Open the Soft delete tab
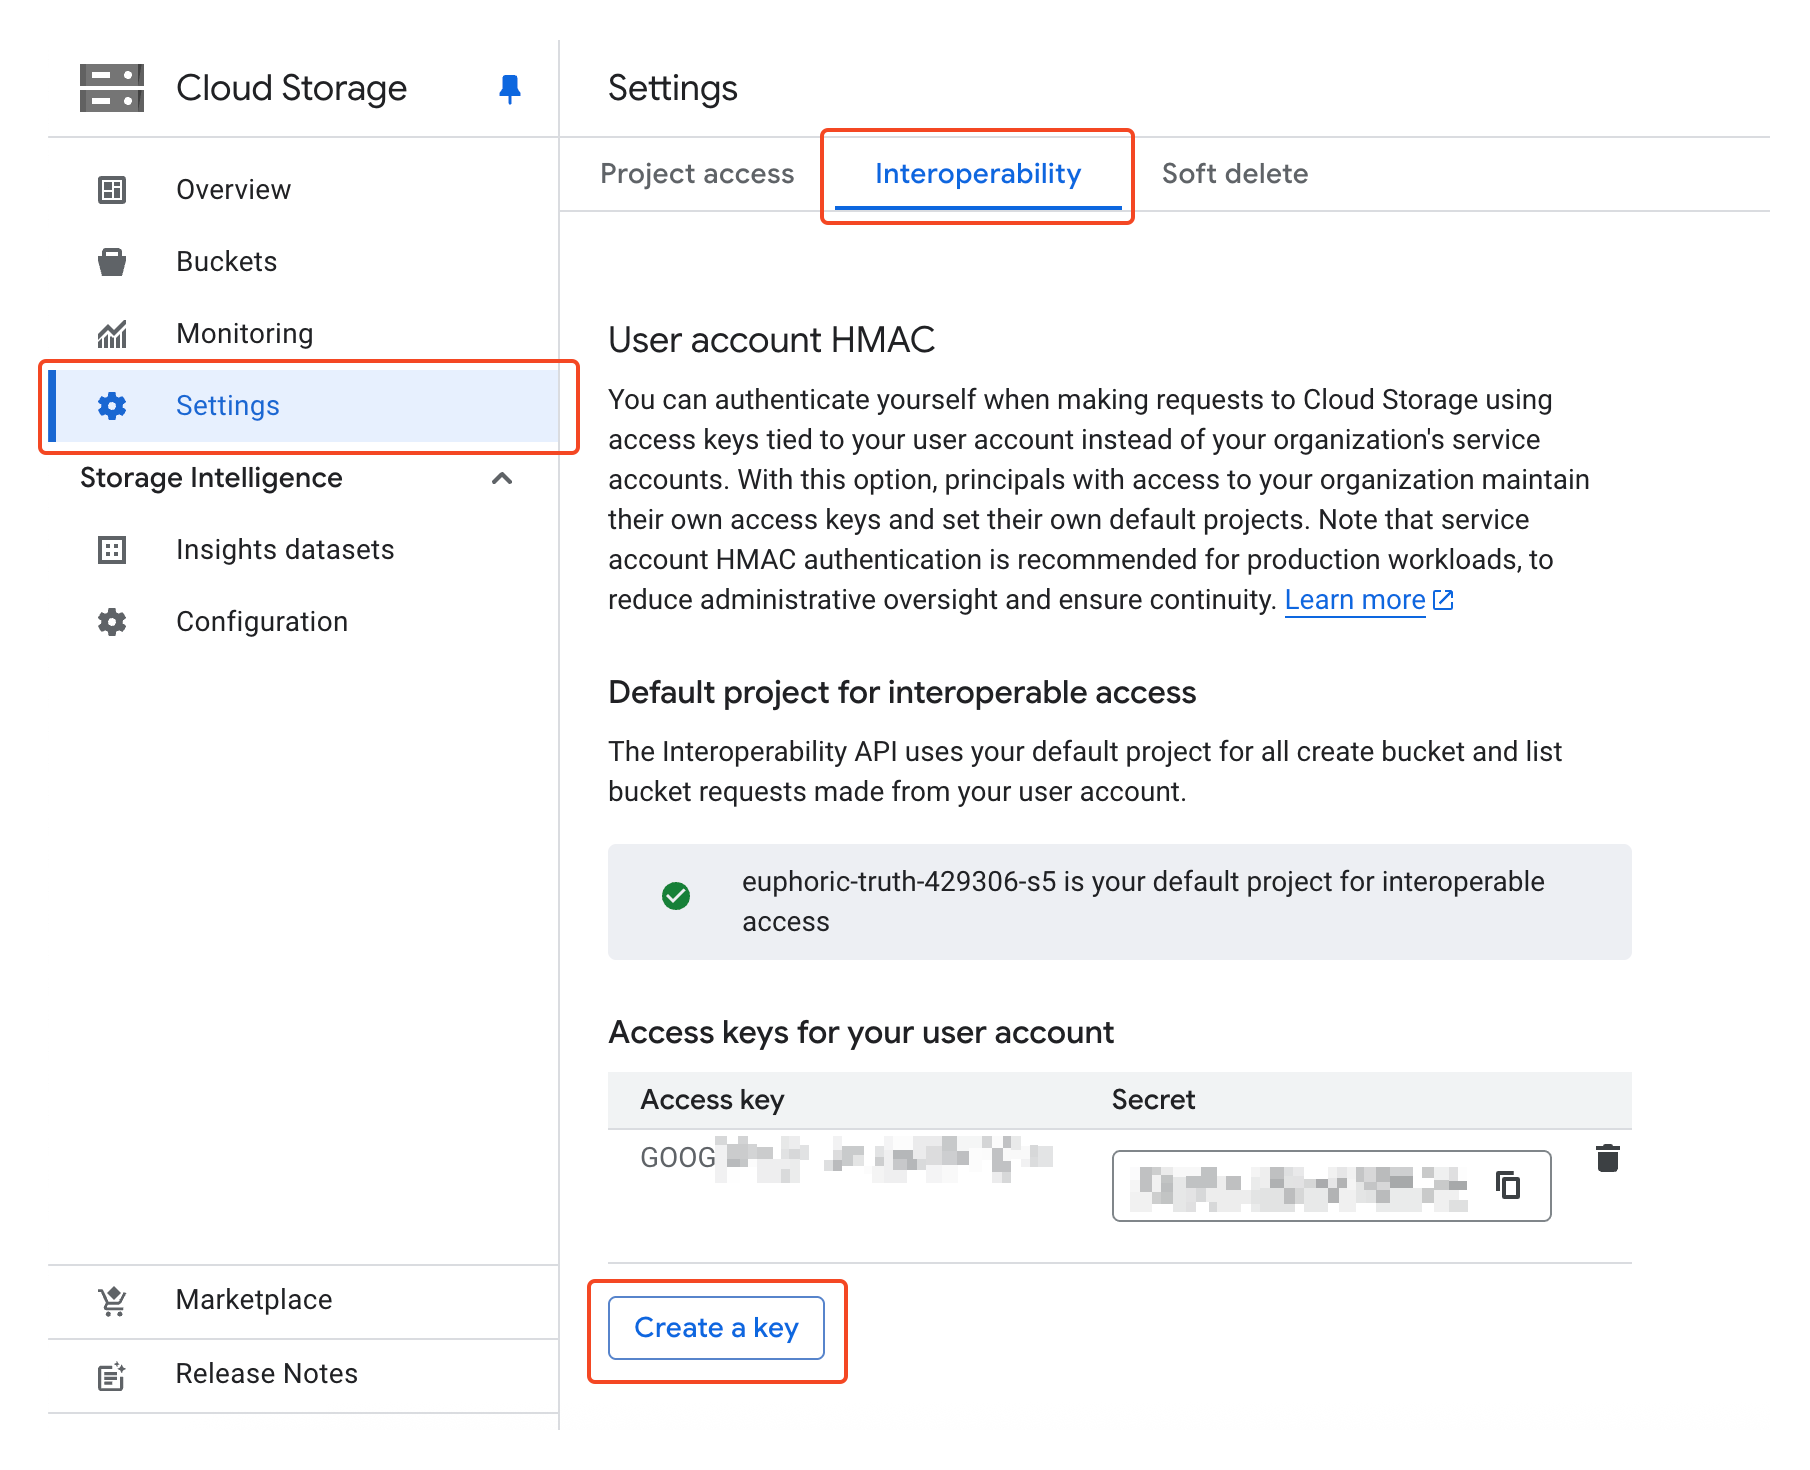The width and height of the screenshot is (1810, 1470). (x=1234, y=174)
